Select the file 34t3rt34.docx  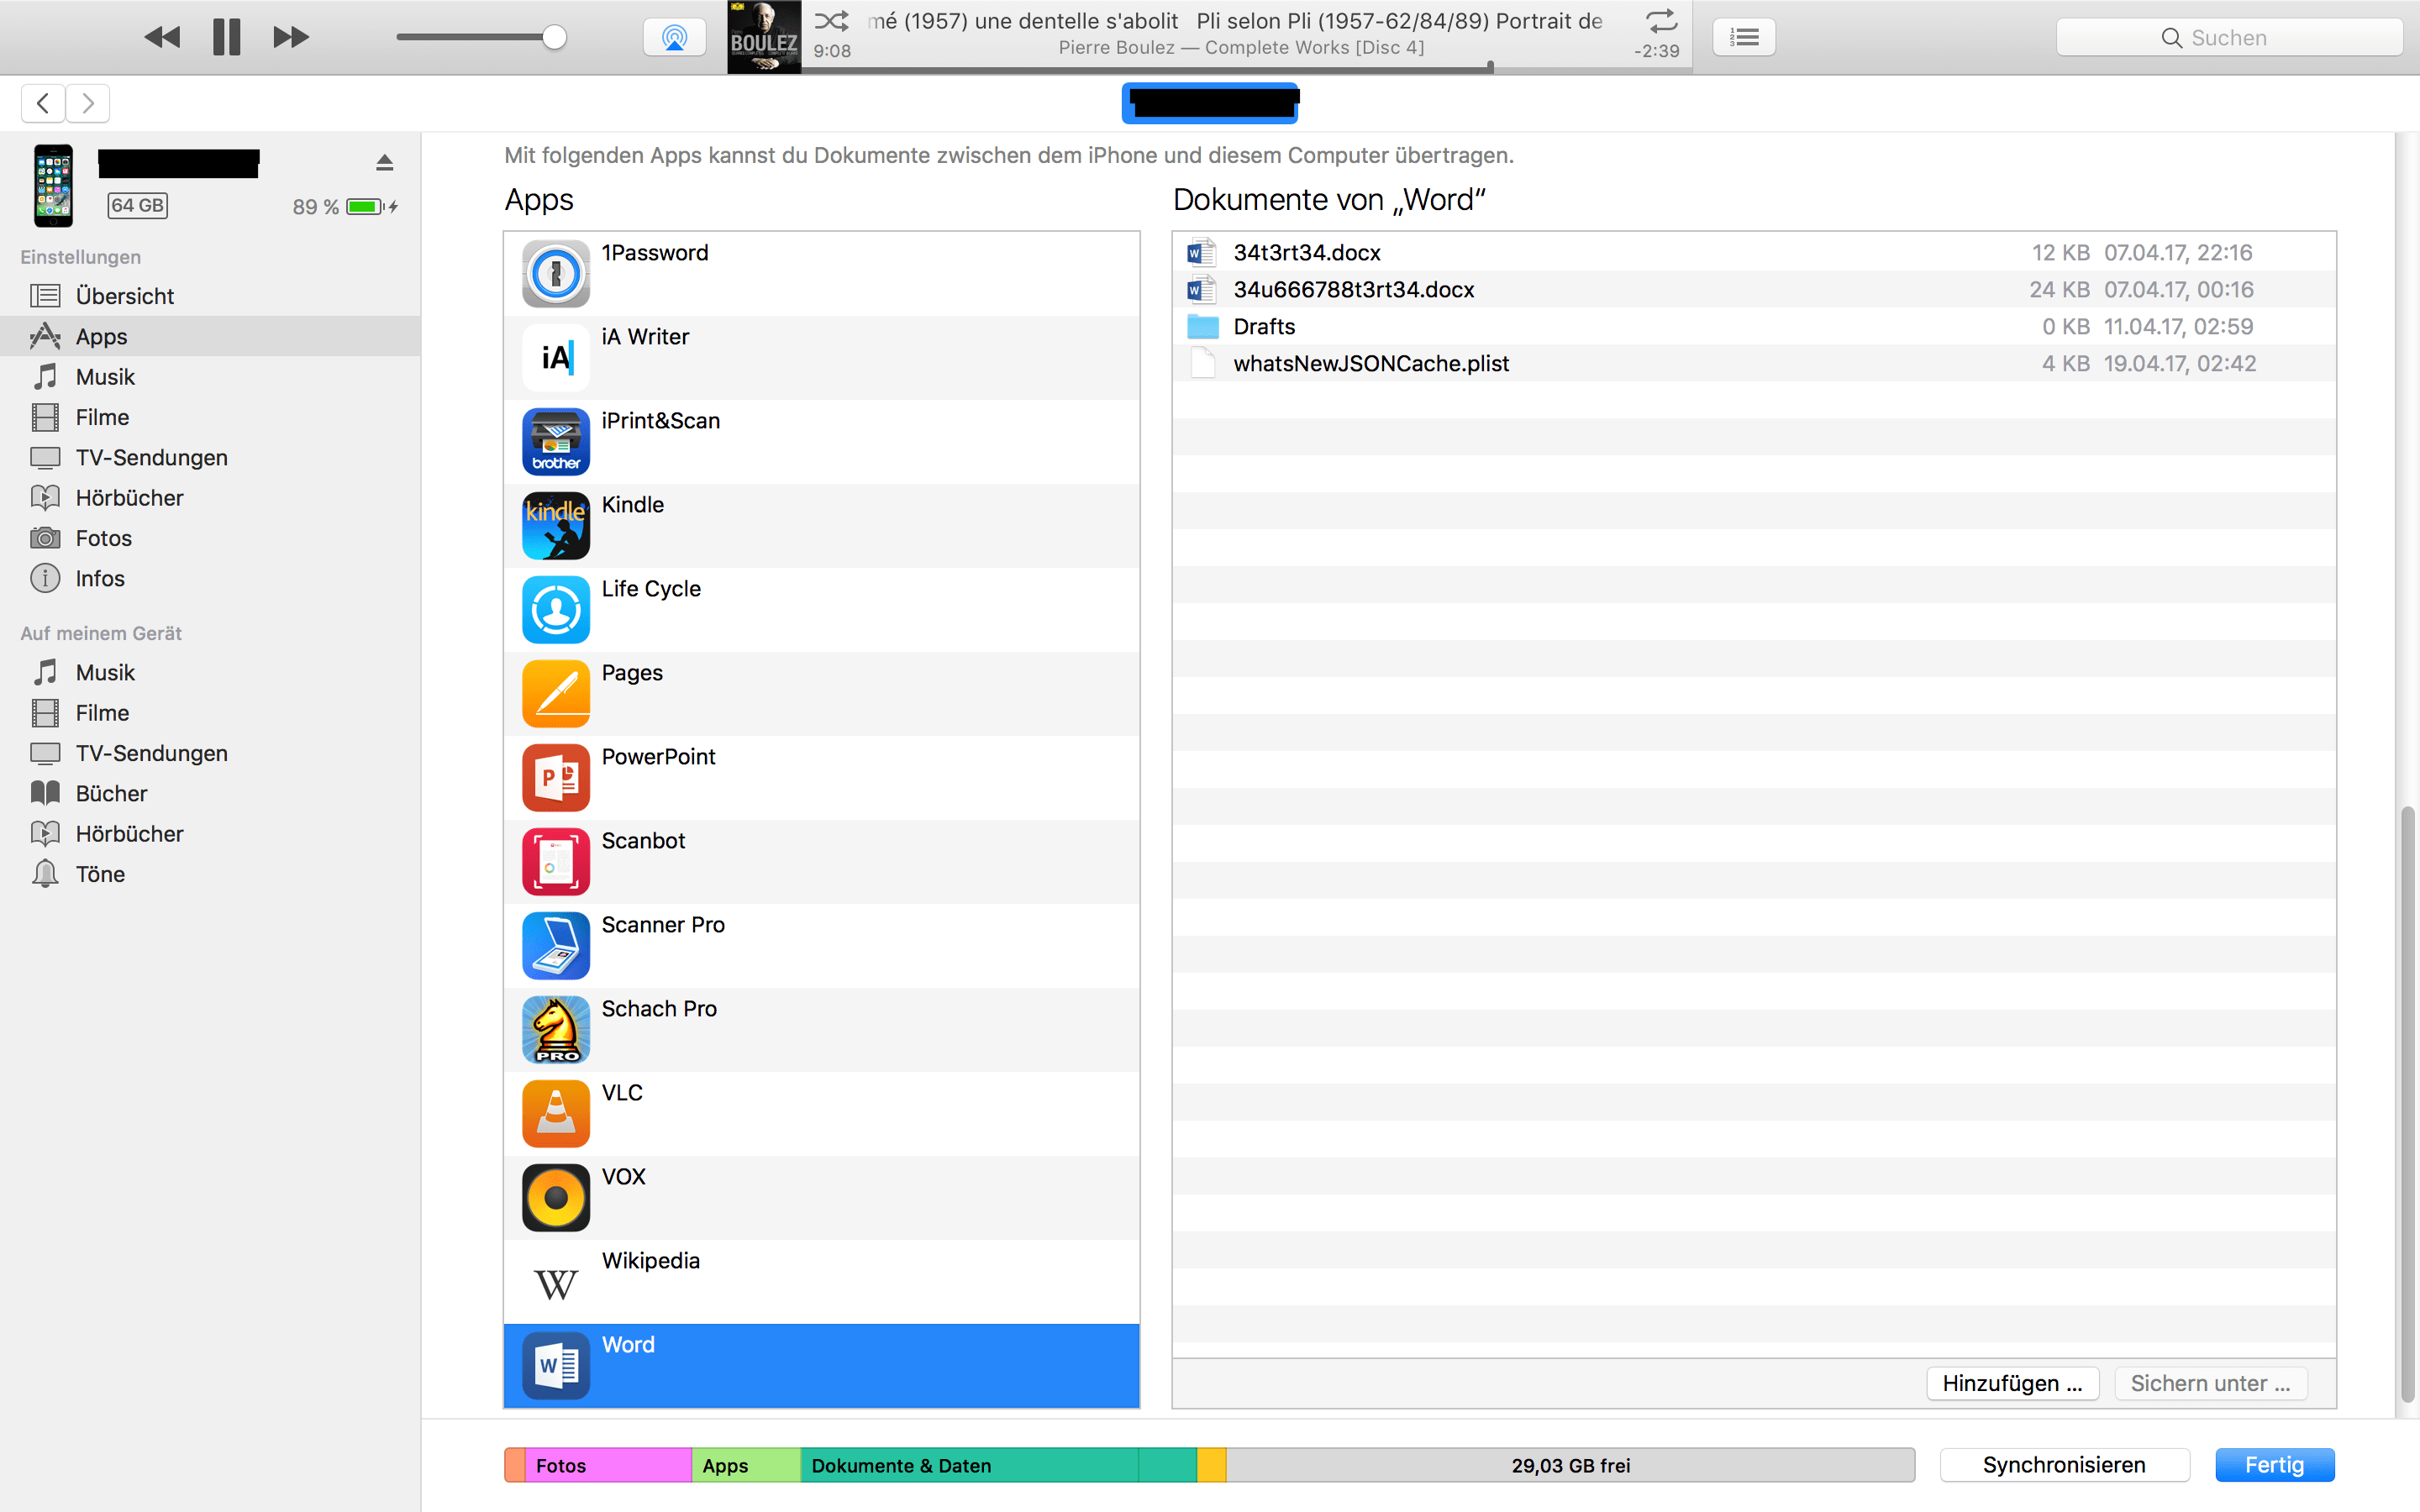[x=1754, y=252]
